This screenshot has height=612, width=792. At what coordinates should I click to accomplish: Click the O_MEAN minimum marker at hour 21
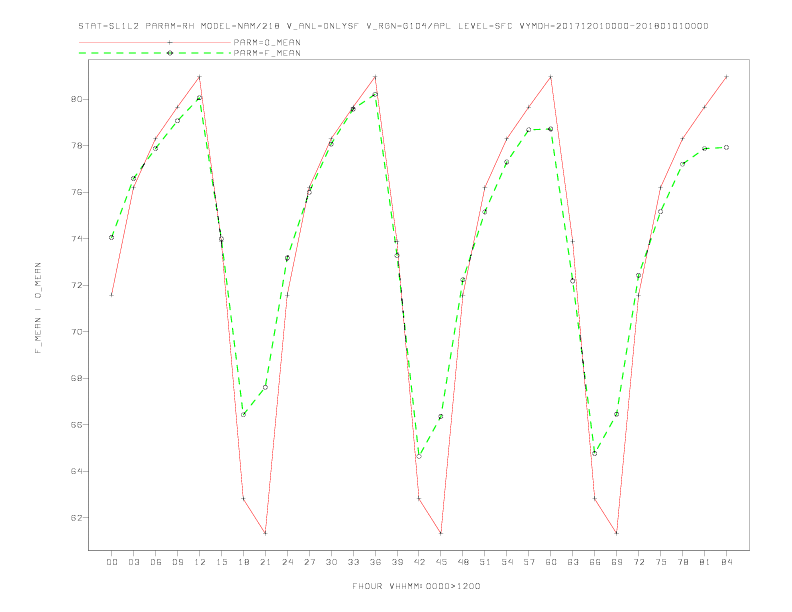pyautogui.click(x=265, y=533)
